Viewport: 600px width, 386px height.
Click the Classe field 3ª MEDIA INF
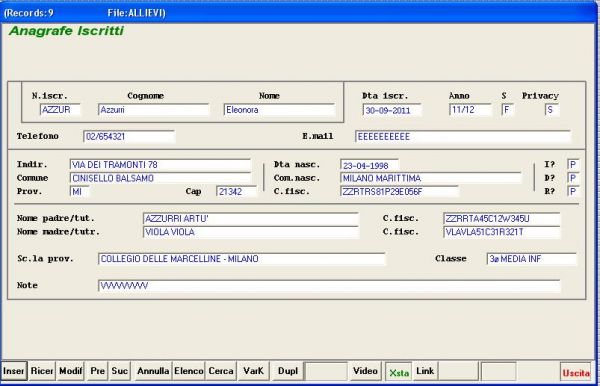coord(531,259)
